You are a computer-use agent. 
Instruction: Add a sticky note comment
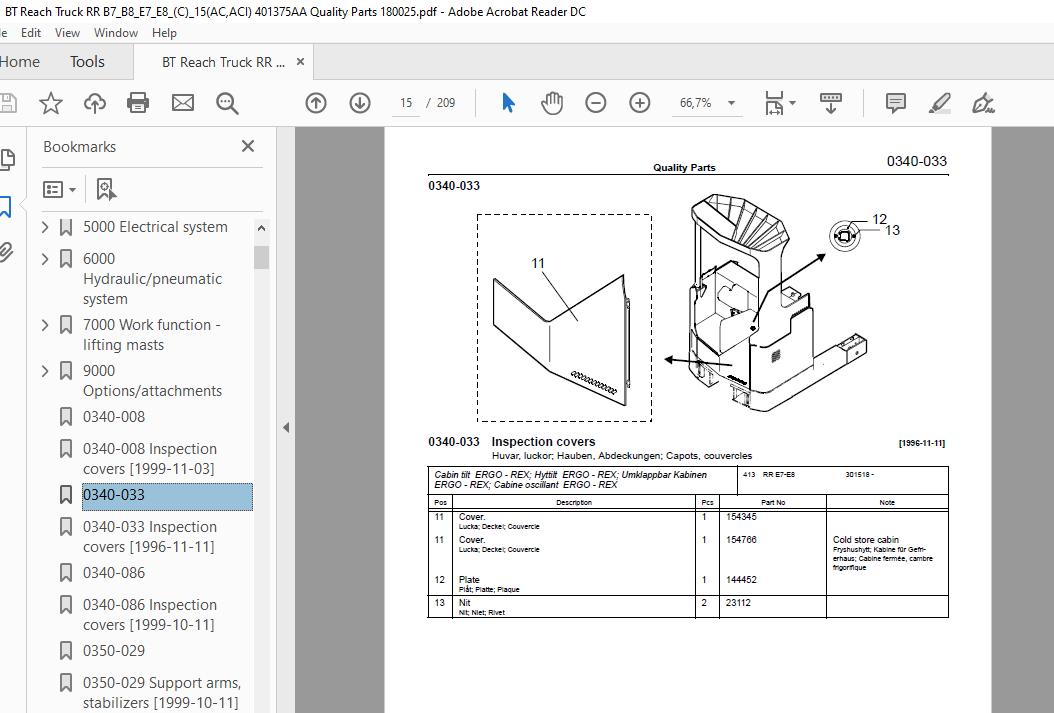[895, 102]
